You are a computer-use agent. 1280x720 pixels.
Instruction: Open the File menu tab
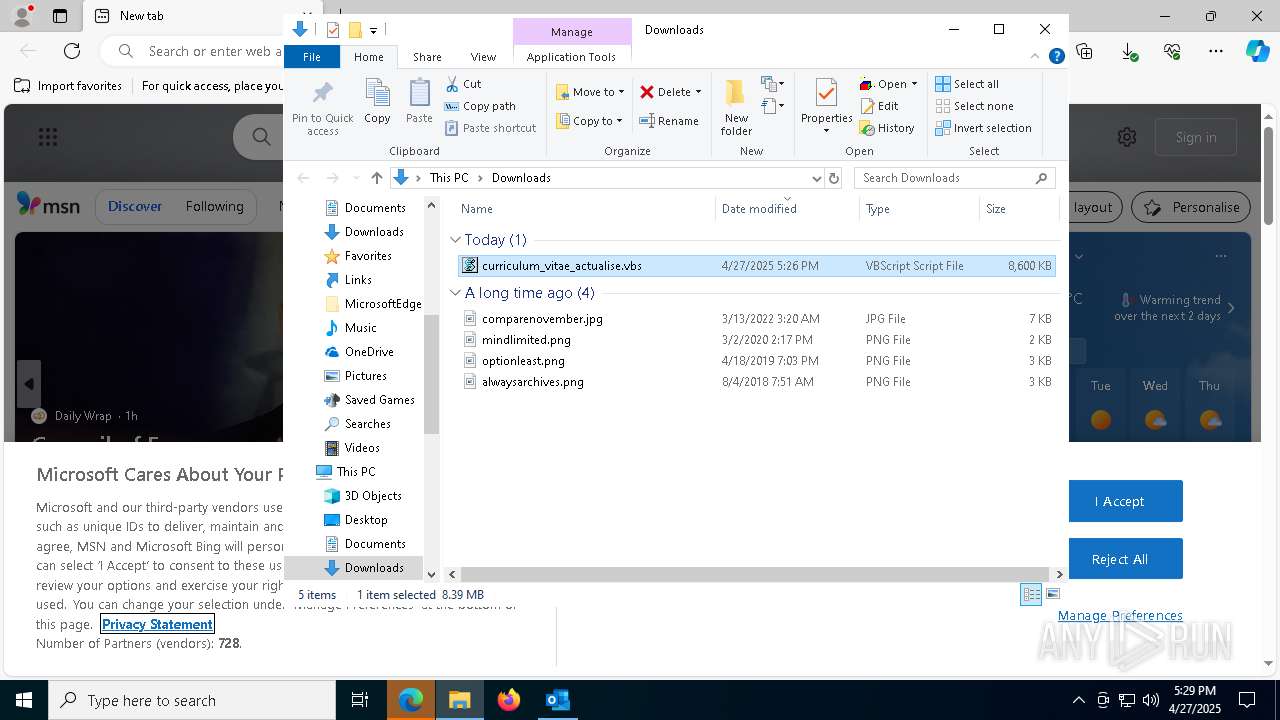tap(312, 57)
